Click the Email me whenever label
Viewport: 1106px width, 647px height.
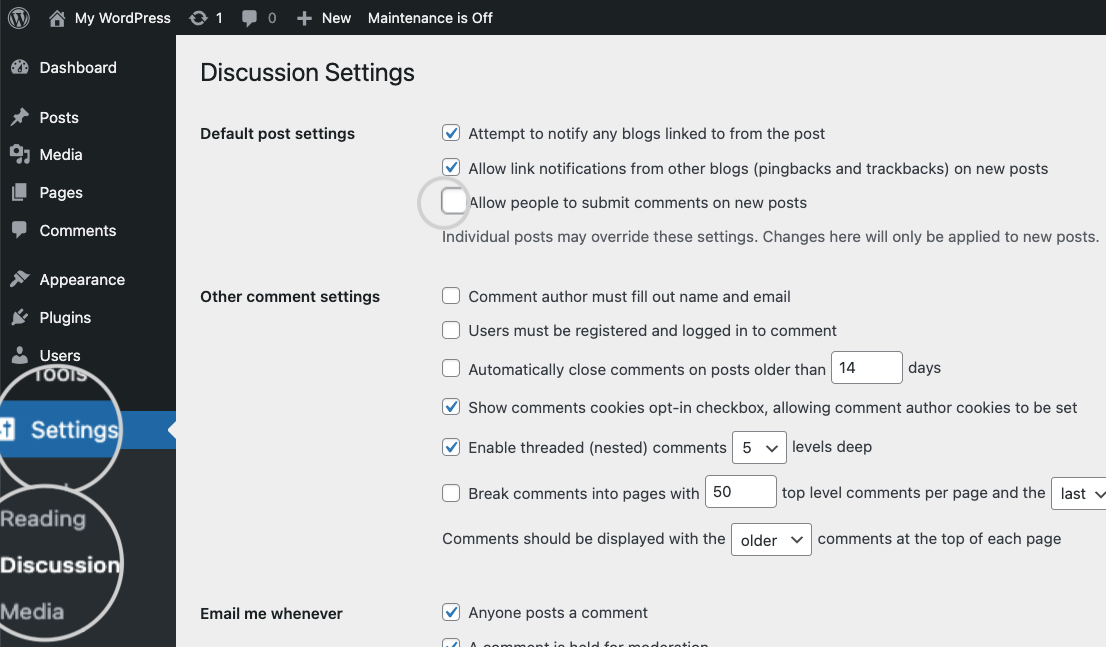pyautogui.click(x=271, y=614)
